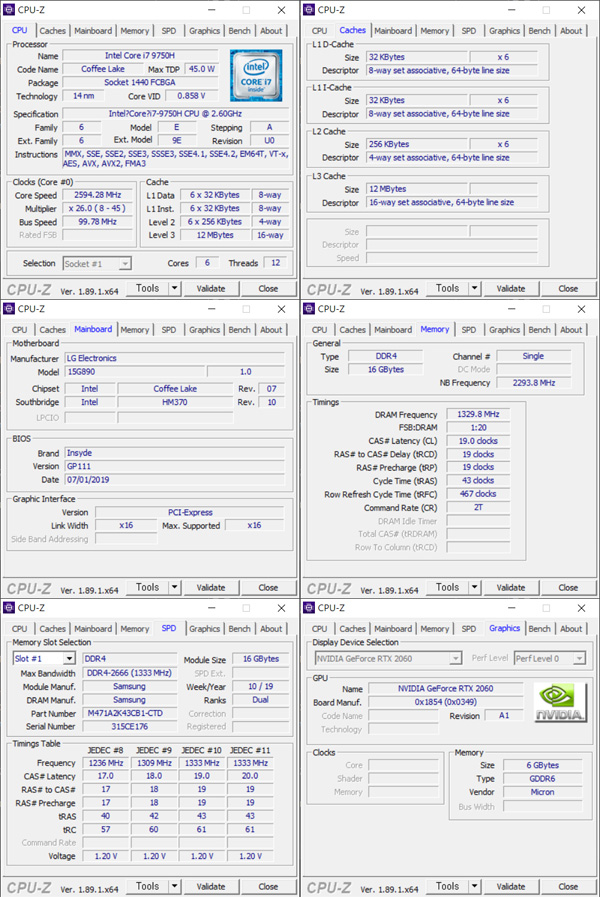
Task: Click the CPU-Z title icon in the SPD tab window
Action: [x=9, y=608]
